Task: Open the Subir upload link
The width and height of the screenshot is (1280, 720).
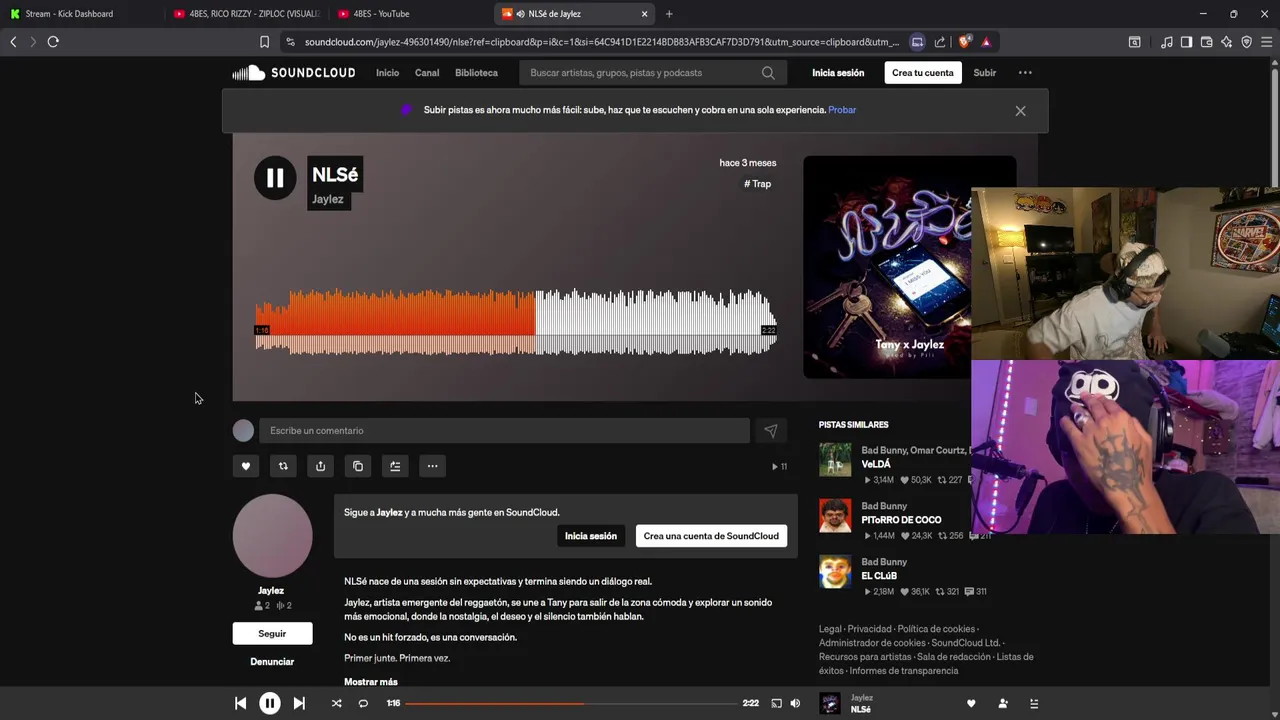Action: coord(985,73)
